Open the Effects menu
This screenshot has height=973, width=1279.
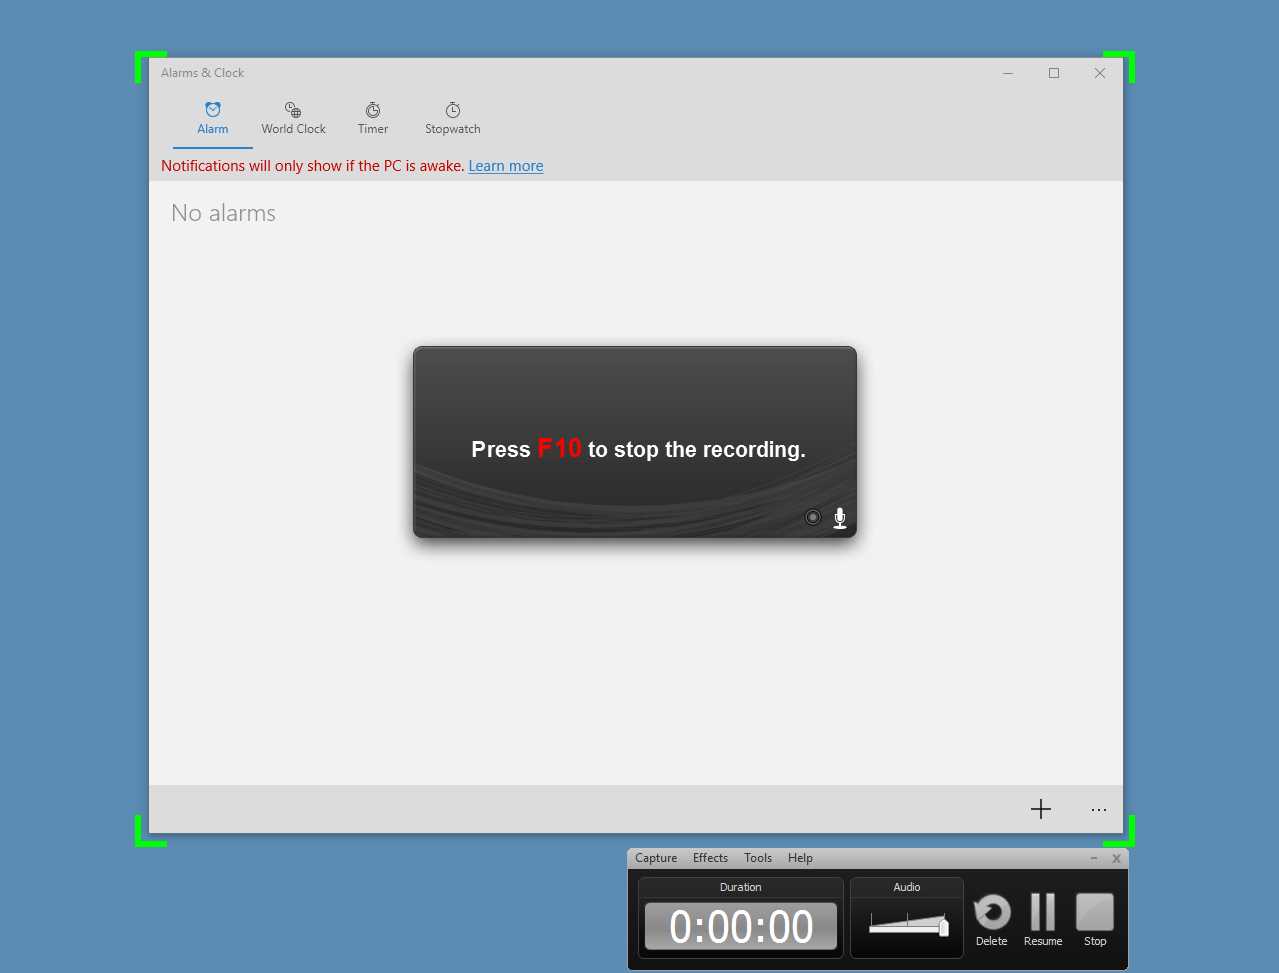[x=709, y=857]
